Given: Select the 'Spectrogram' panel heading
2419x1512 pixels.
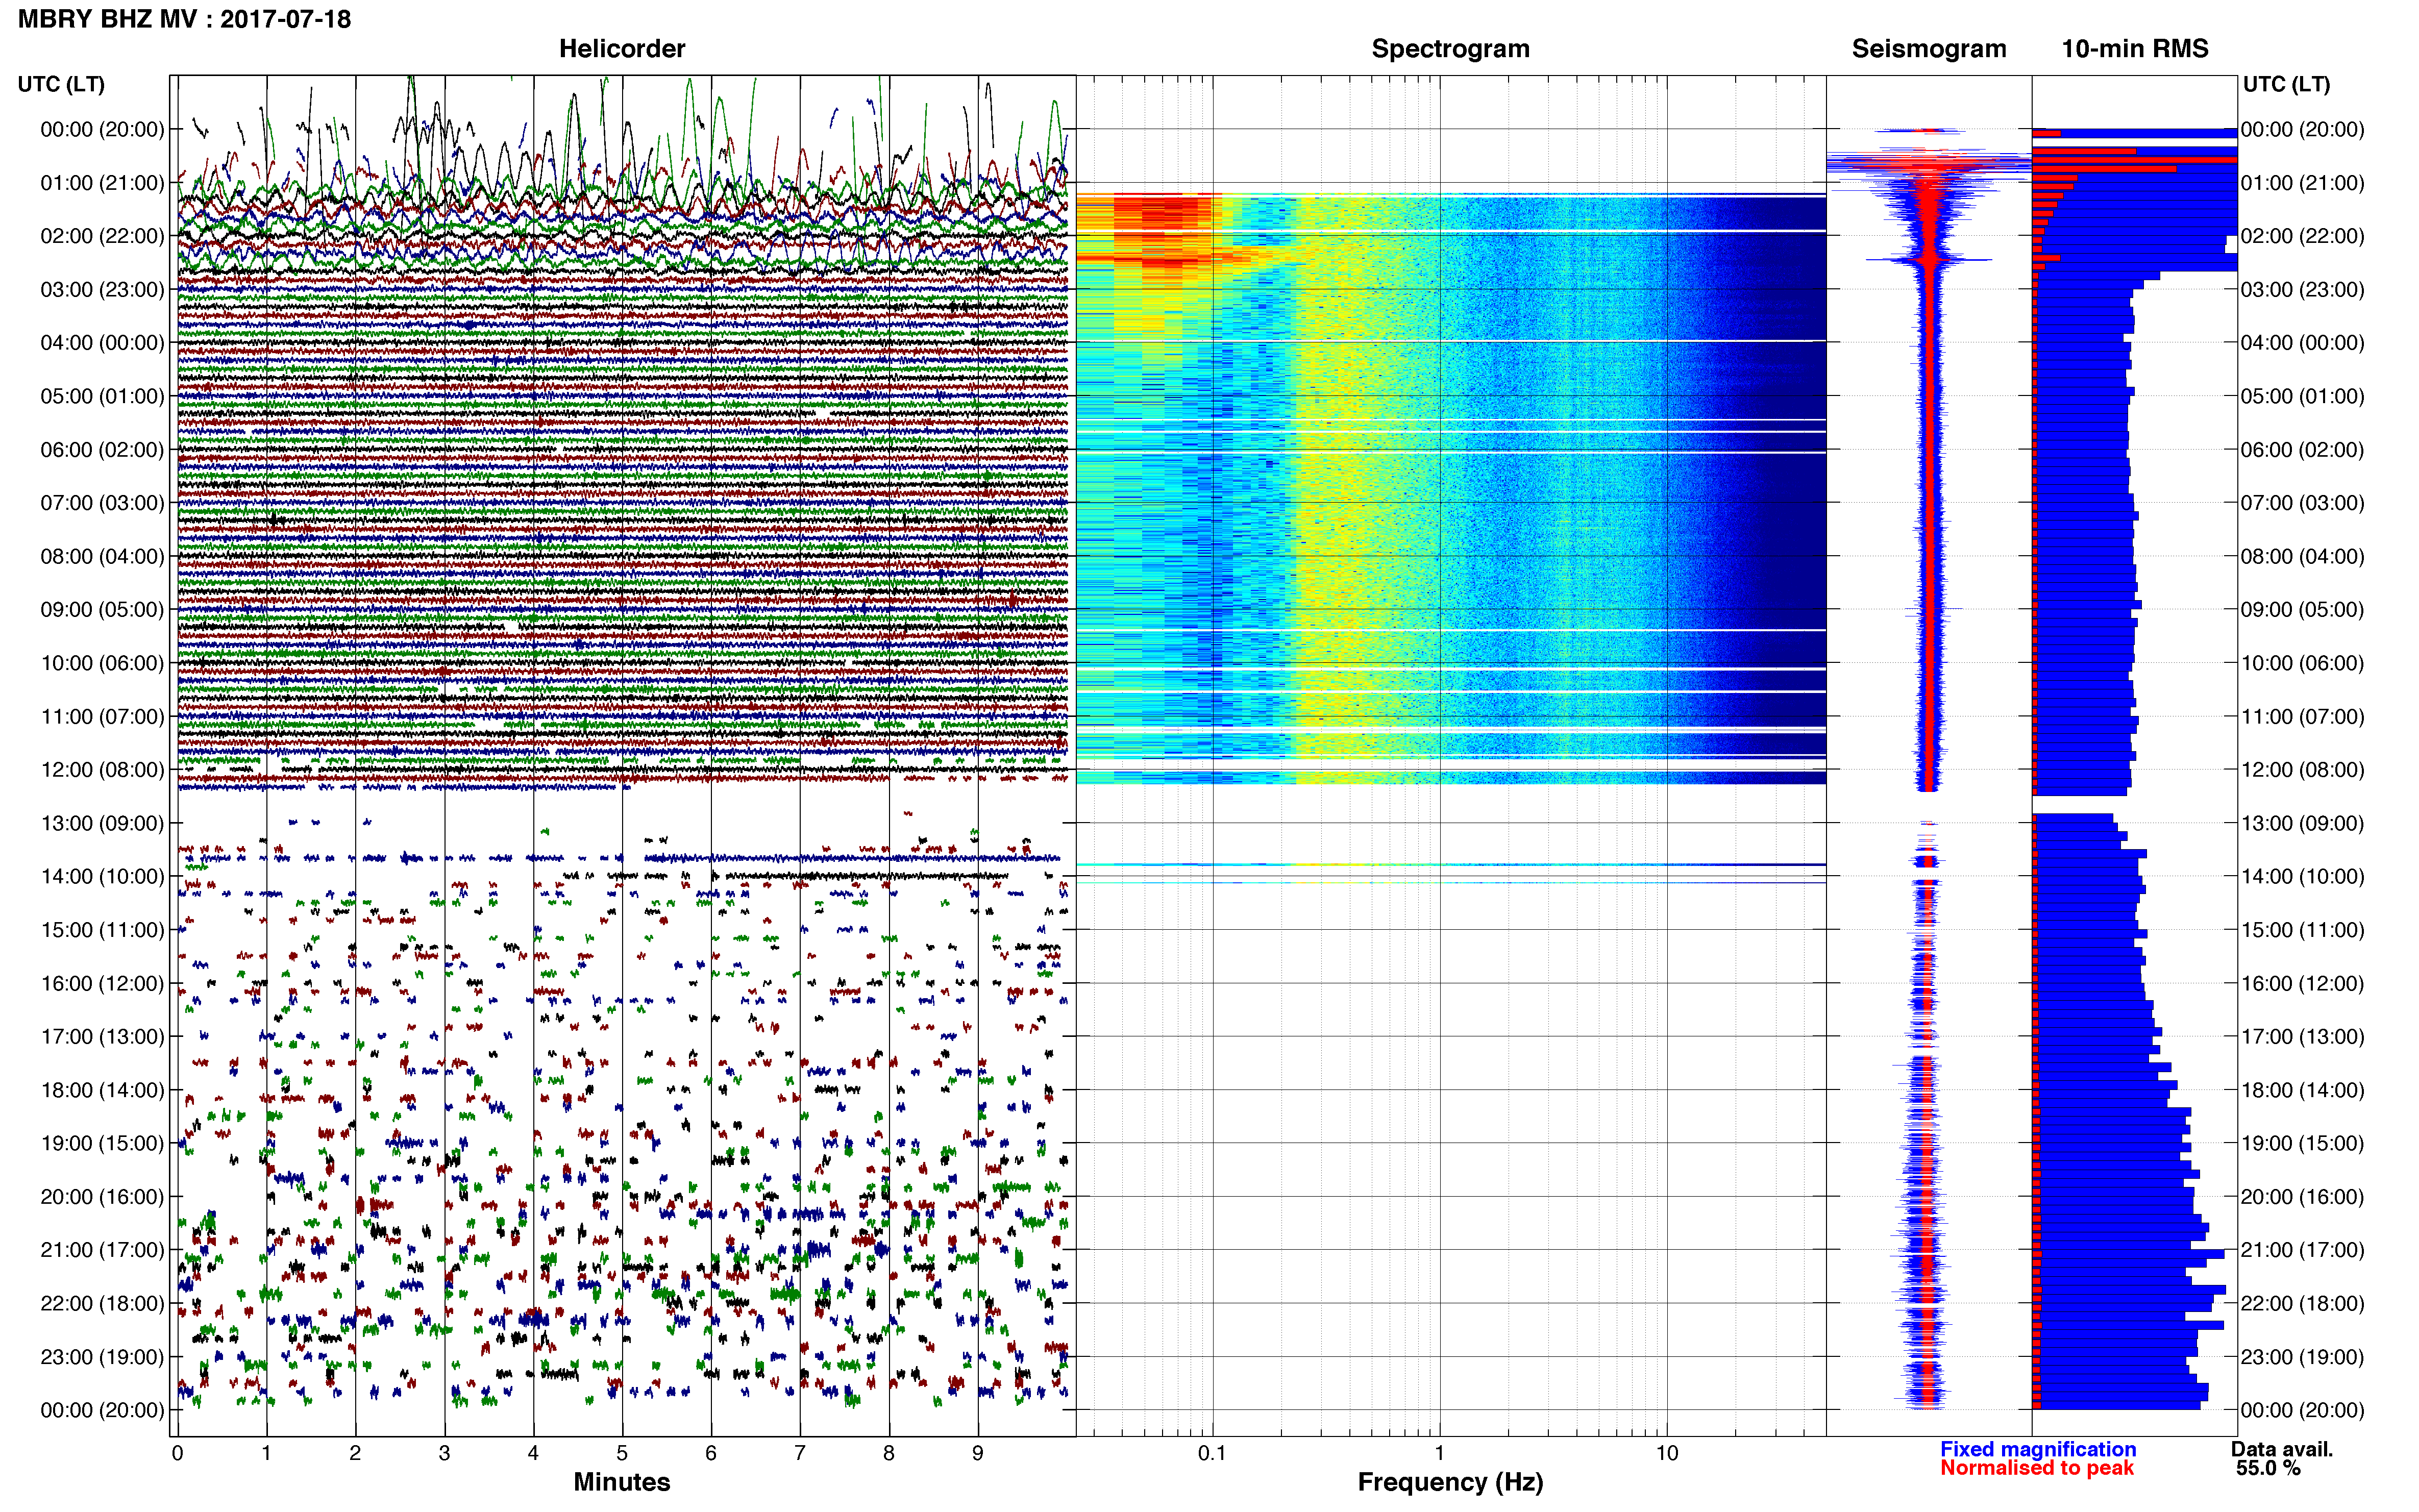Looking at the screenshot, I should point(1450,48).
